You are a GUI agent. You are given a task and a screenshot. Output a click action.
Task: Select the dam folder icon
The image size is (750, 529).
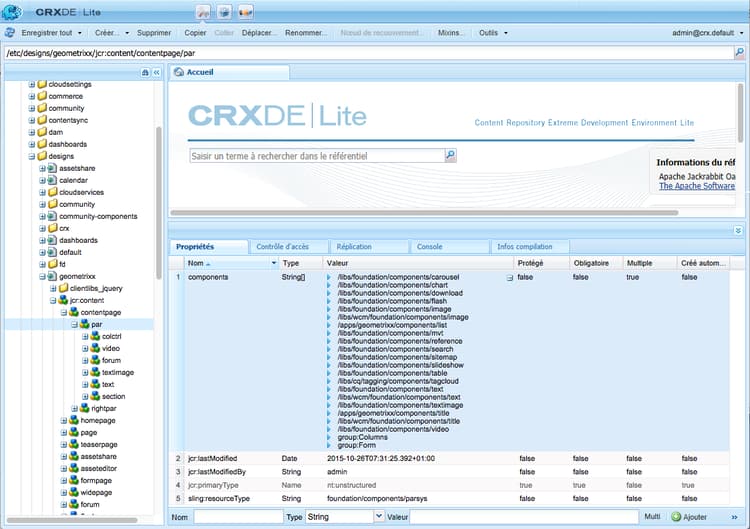click(42, 132)
